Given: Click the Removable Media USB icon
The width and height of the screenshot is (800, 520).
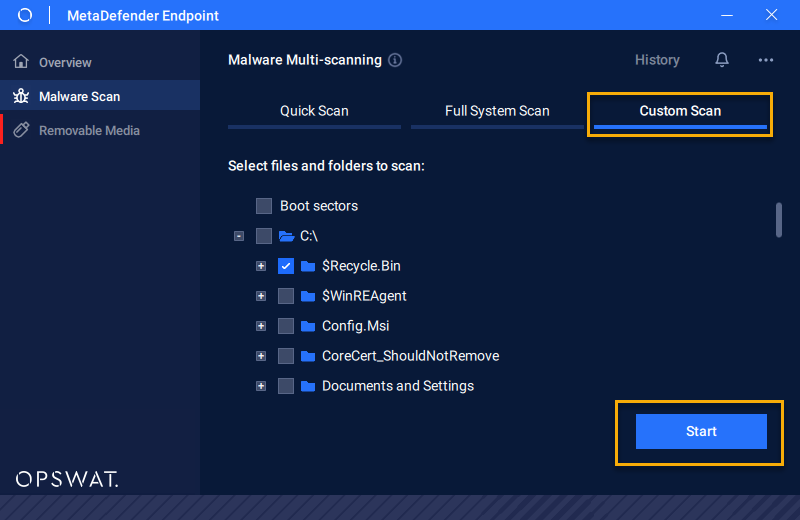Looking at the screenshot, I should click(x=21, y=130).
